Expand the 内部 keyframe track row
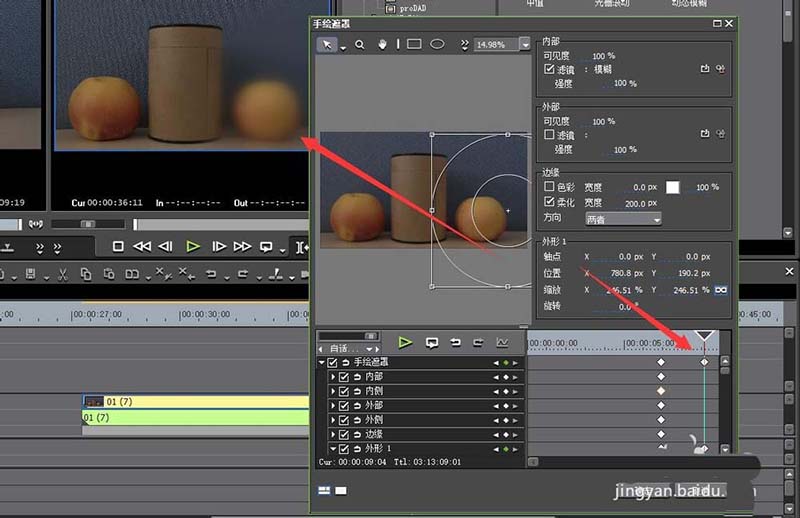Image resolution: width=800 pixels, height=518 pixels. click(333, 377)
